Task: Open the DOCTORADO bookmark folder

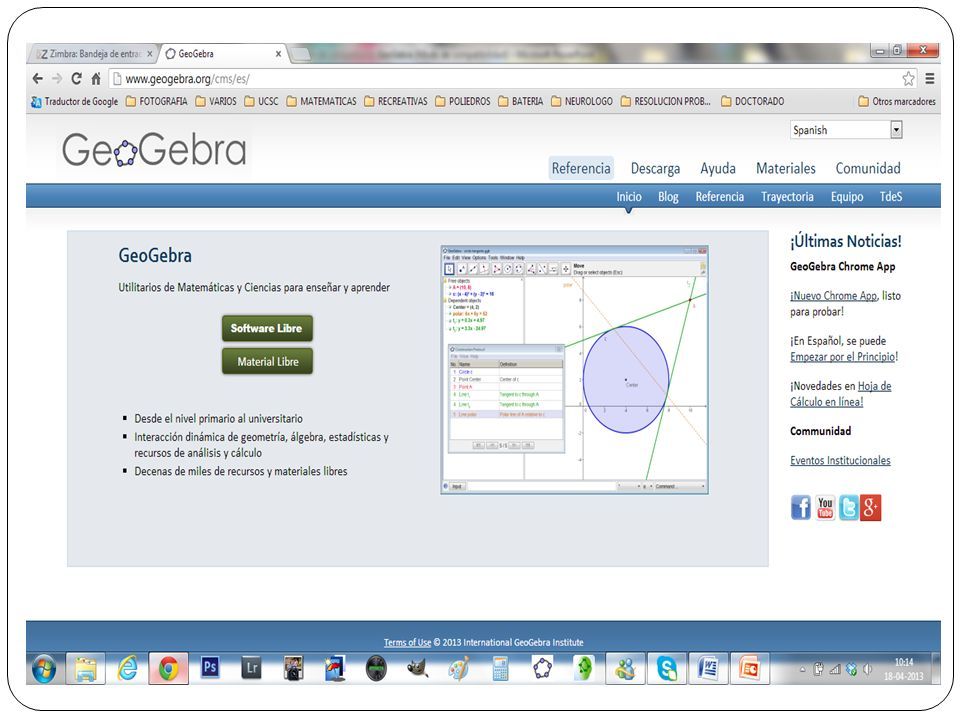Action: (x=752, y=101)
